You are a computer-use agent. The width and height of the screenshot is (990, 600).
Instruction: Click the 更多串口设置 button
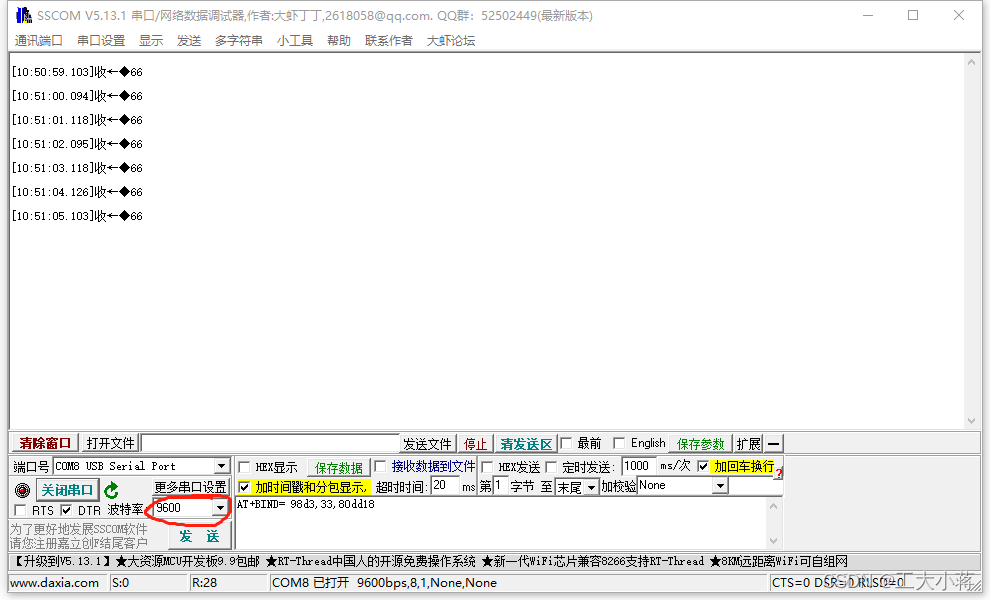click(190, 487)
